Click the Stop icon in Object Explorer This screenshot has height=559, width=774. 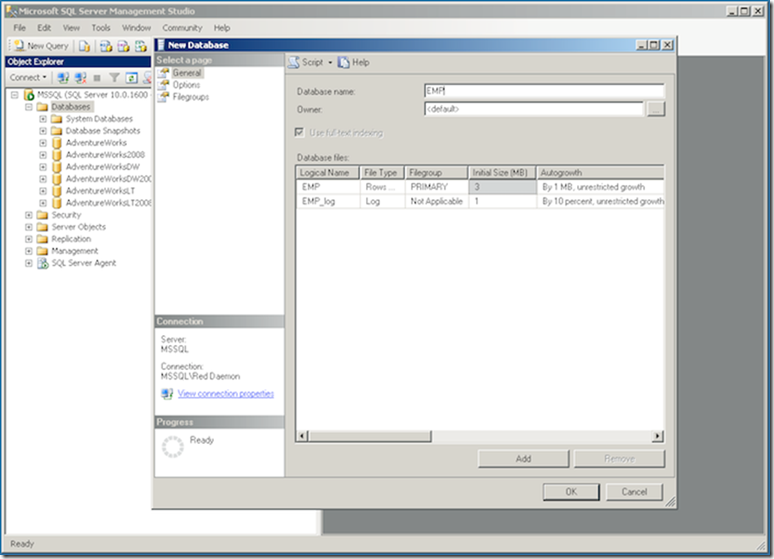tap(97, 78)
